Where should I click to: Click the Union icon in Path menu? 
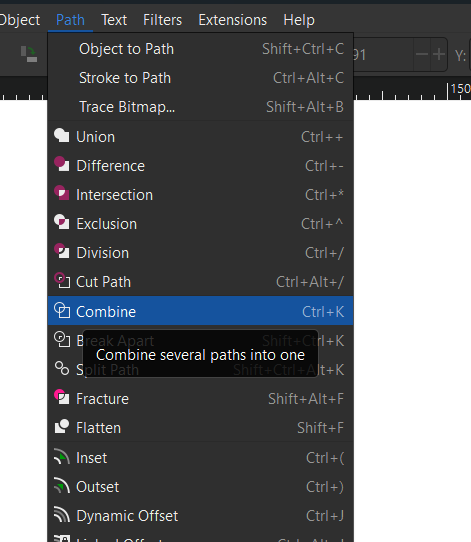click(62, 135)
